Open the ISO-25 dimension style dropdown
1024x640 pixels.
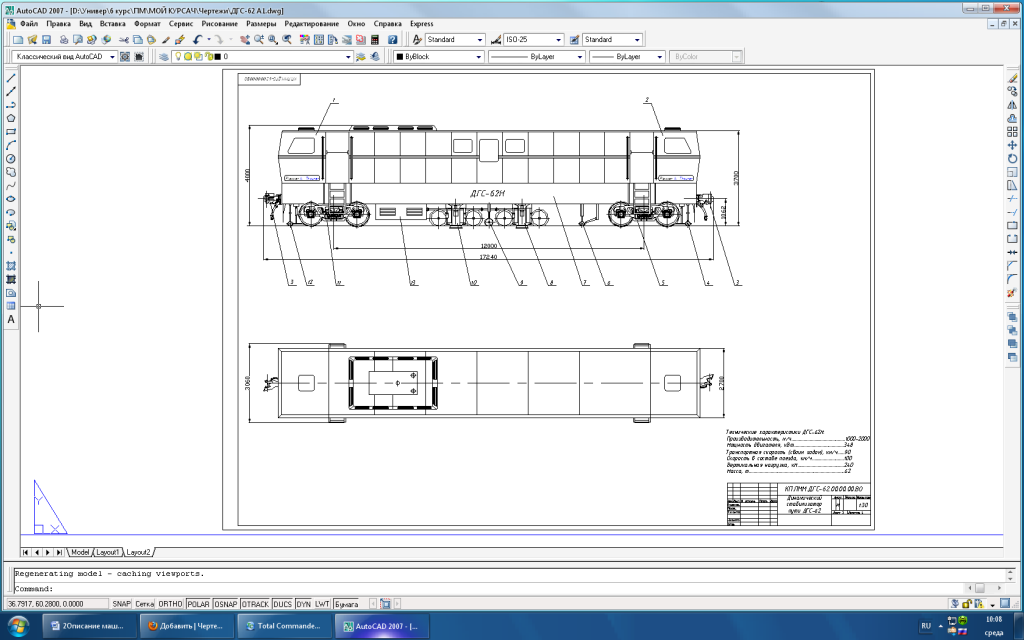coord(534,40)
